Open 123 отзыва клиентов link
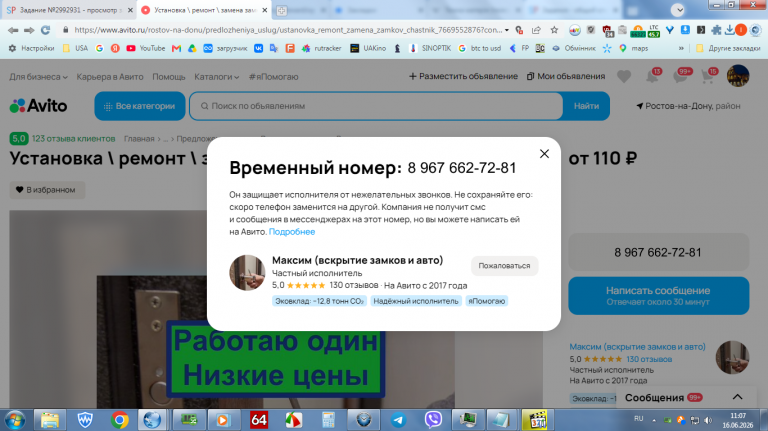The image size is (768, 431). coord(73,139)
